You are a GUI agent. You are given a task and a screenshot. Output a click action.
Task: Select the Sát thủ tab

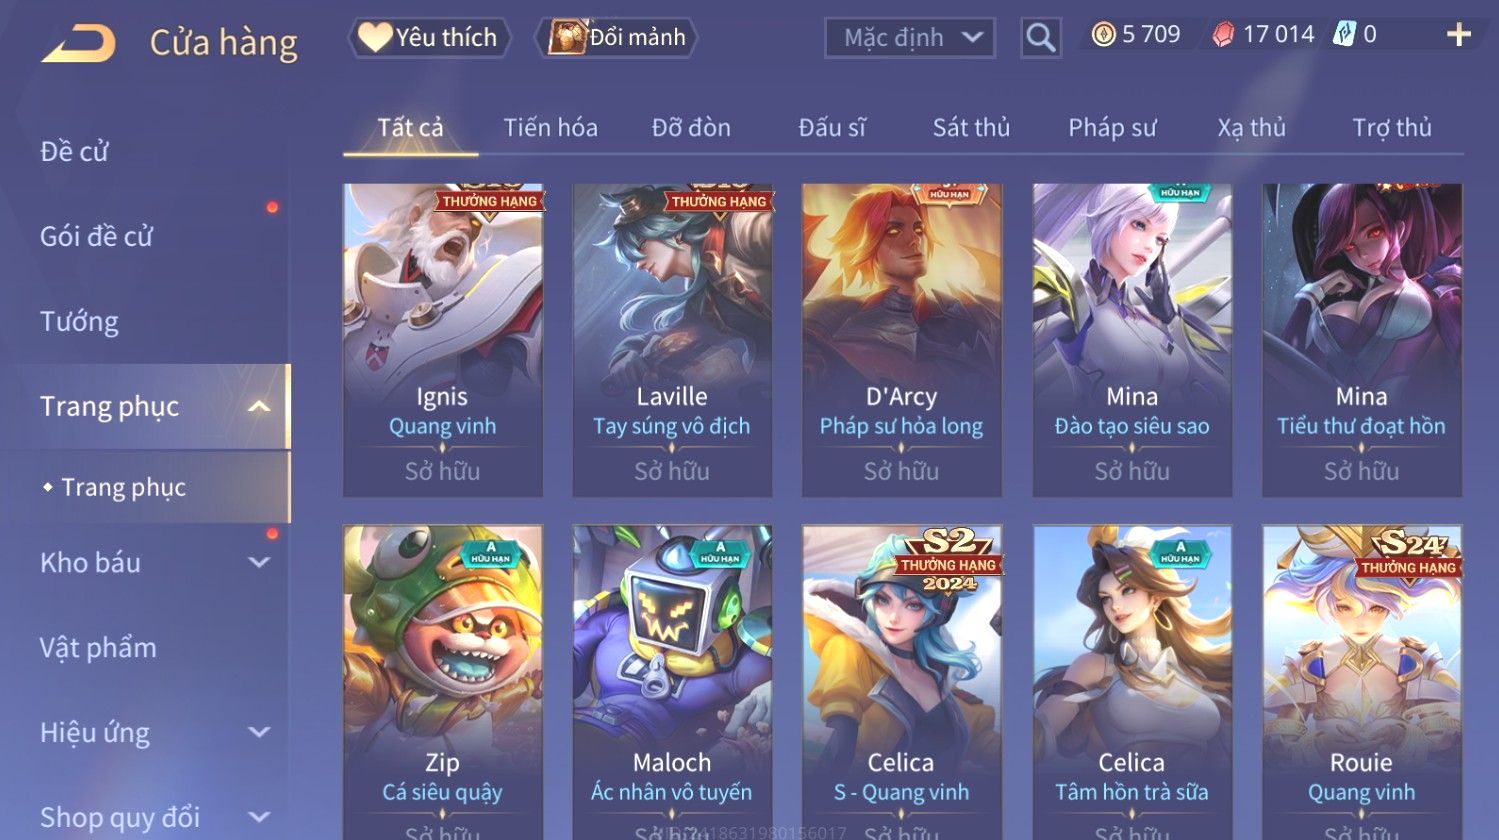[x=971, y=128]
